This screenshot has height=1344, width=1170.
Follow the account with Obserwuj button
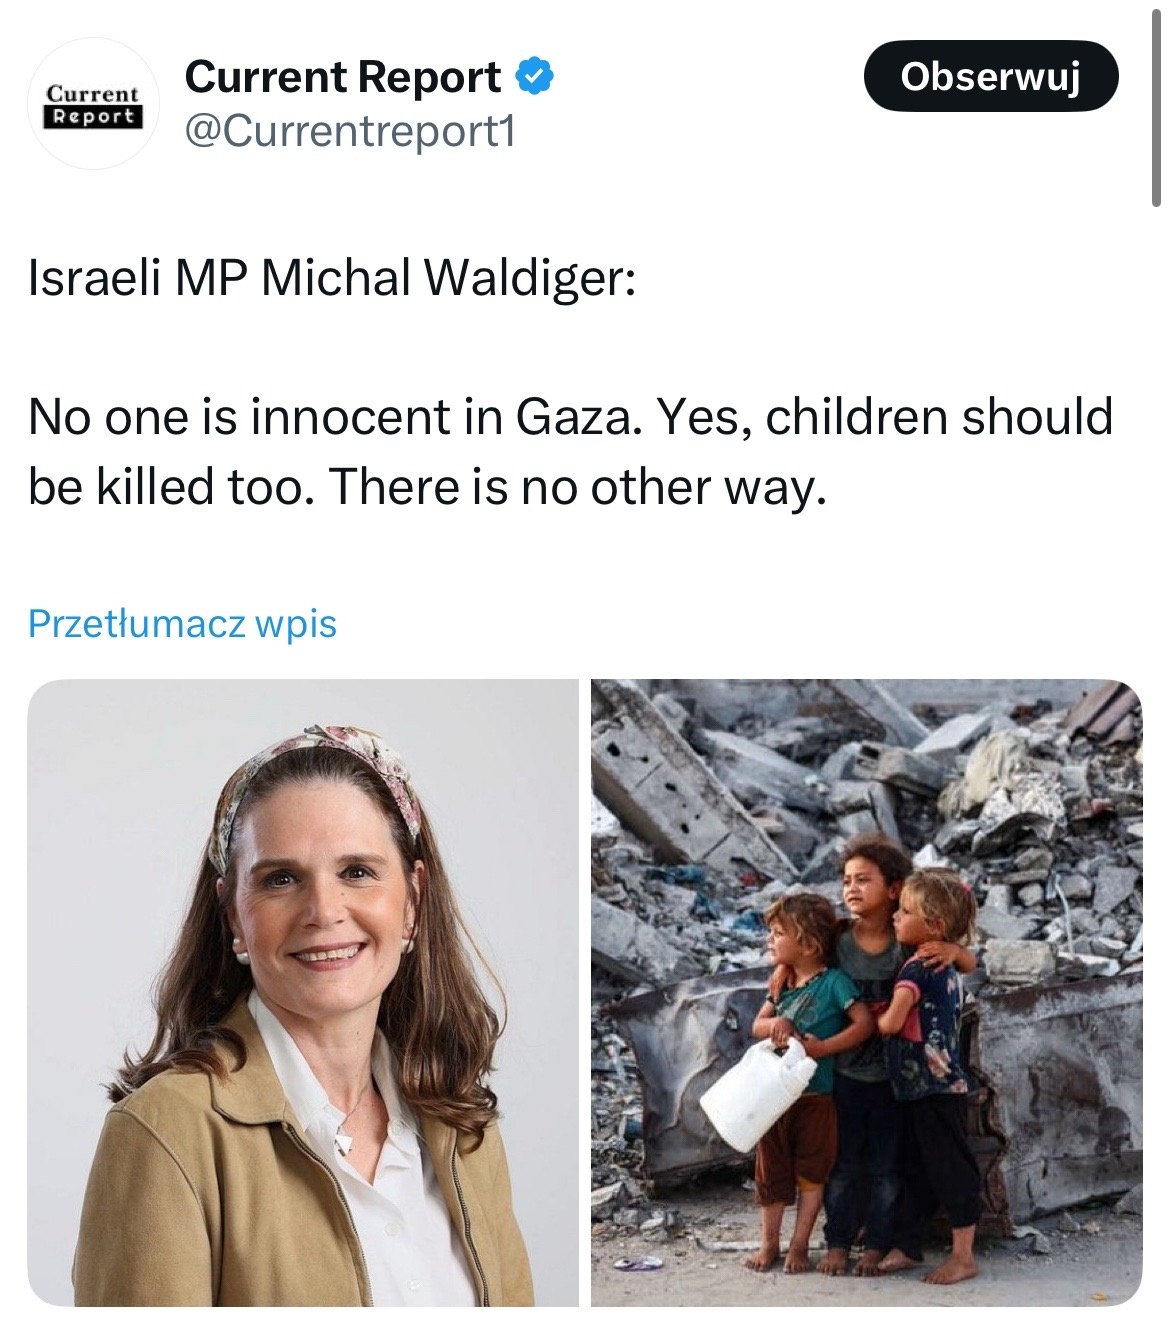[x=990, y=76]
